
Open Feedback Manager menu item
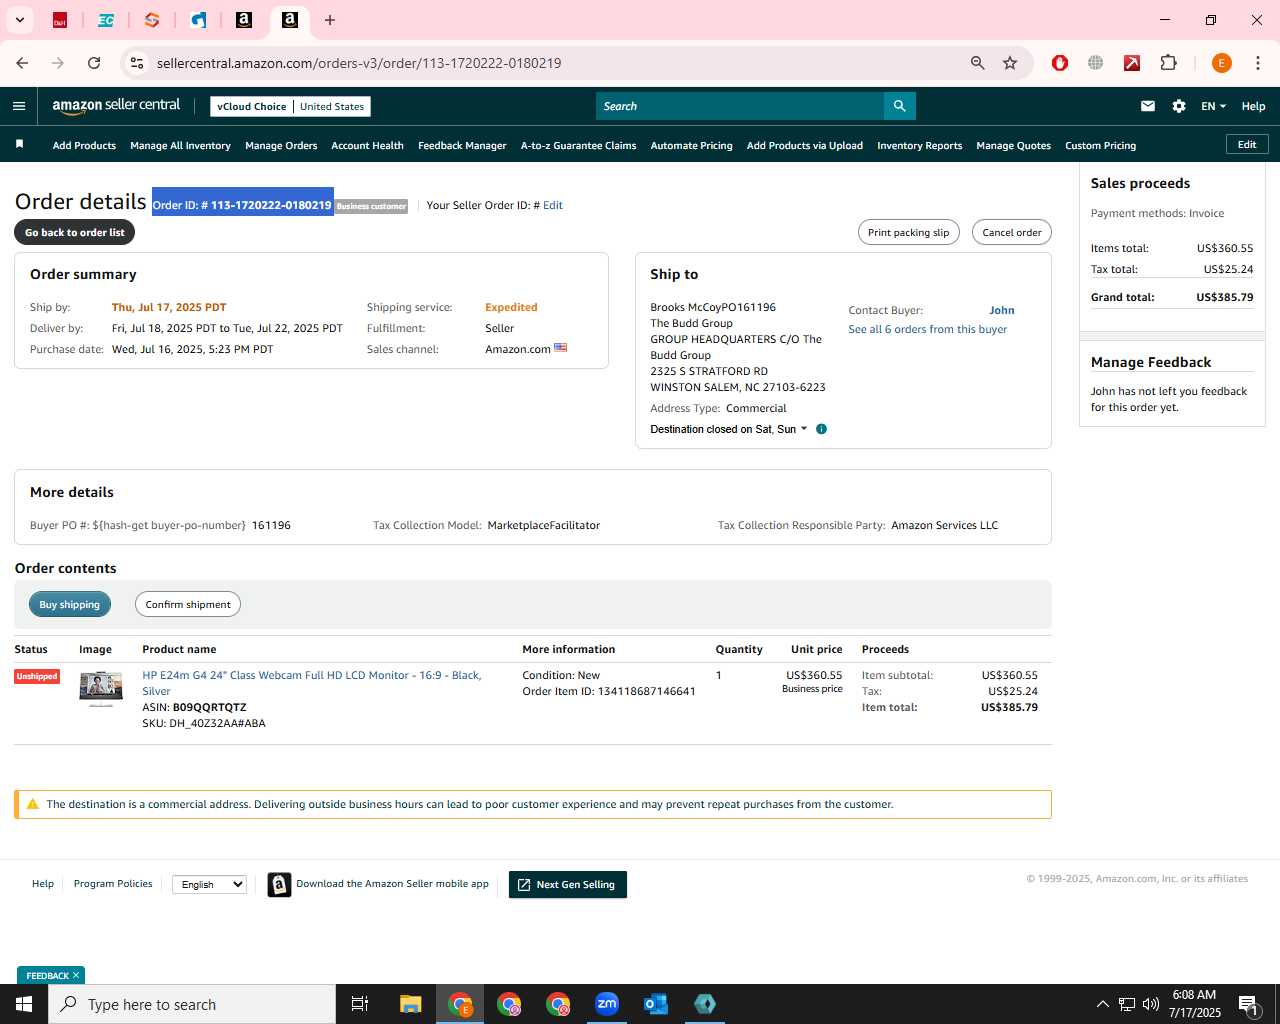(462, 145)
